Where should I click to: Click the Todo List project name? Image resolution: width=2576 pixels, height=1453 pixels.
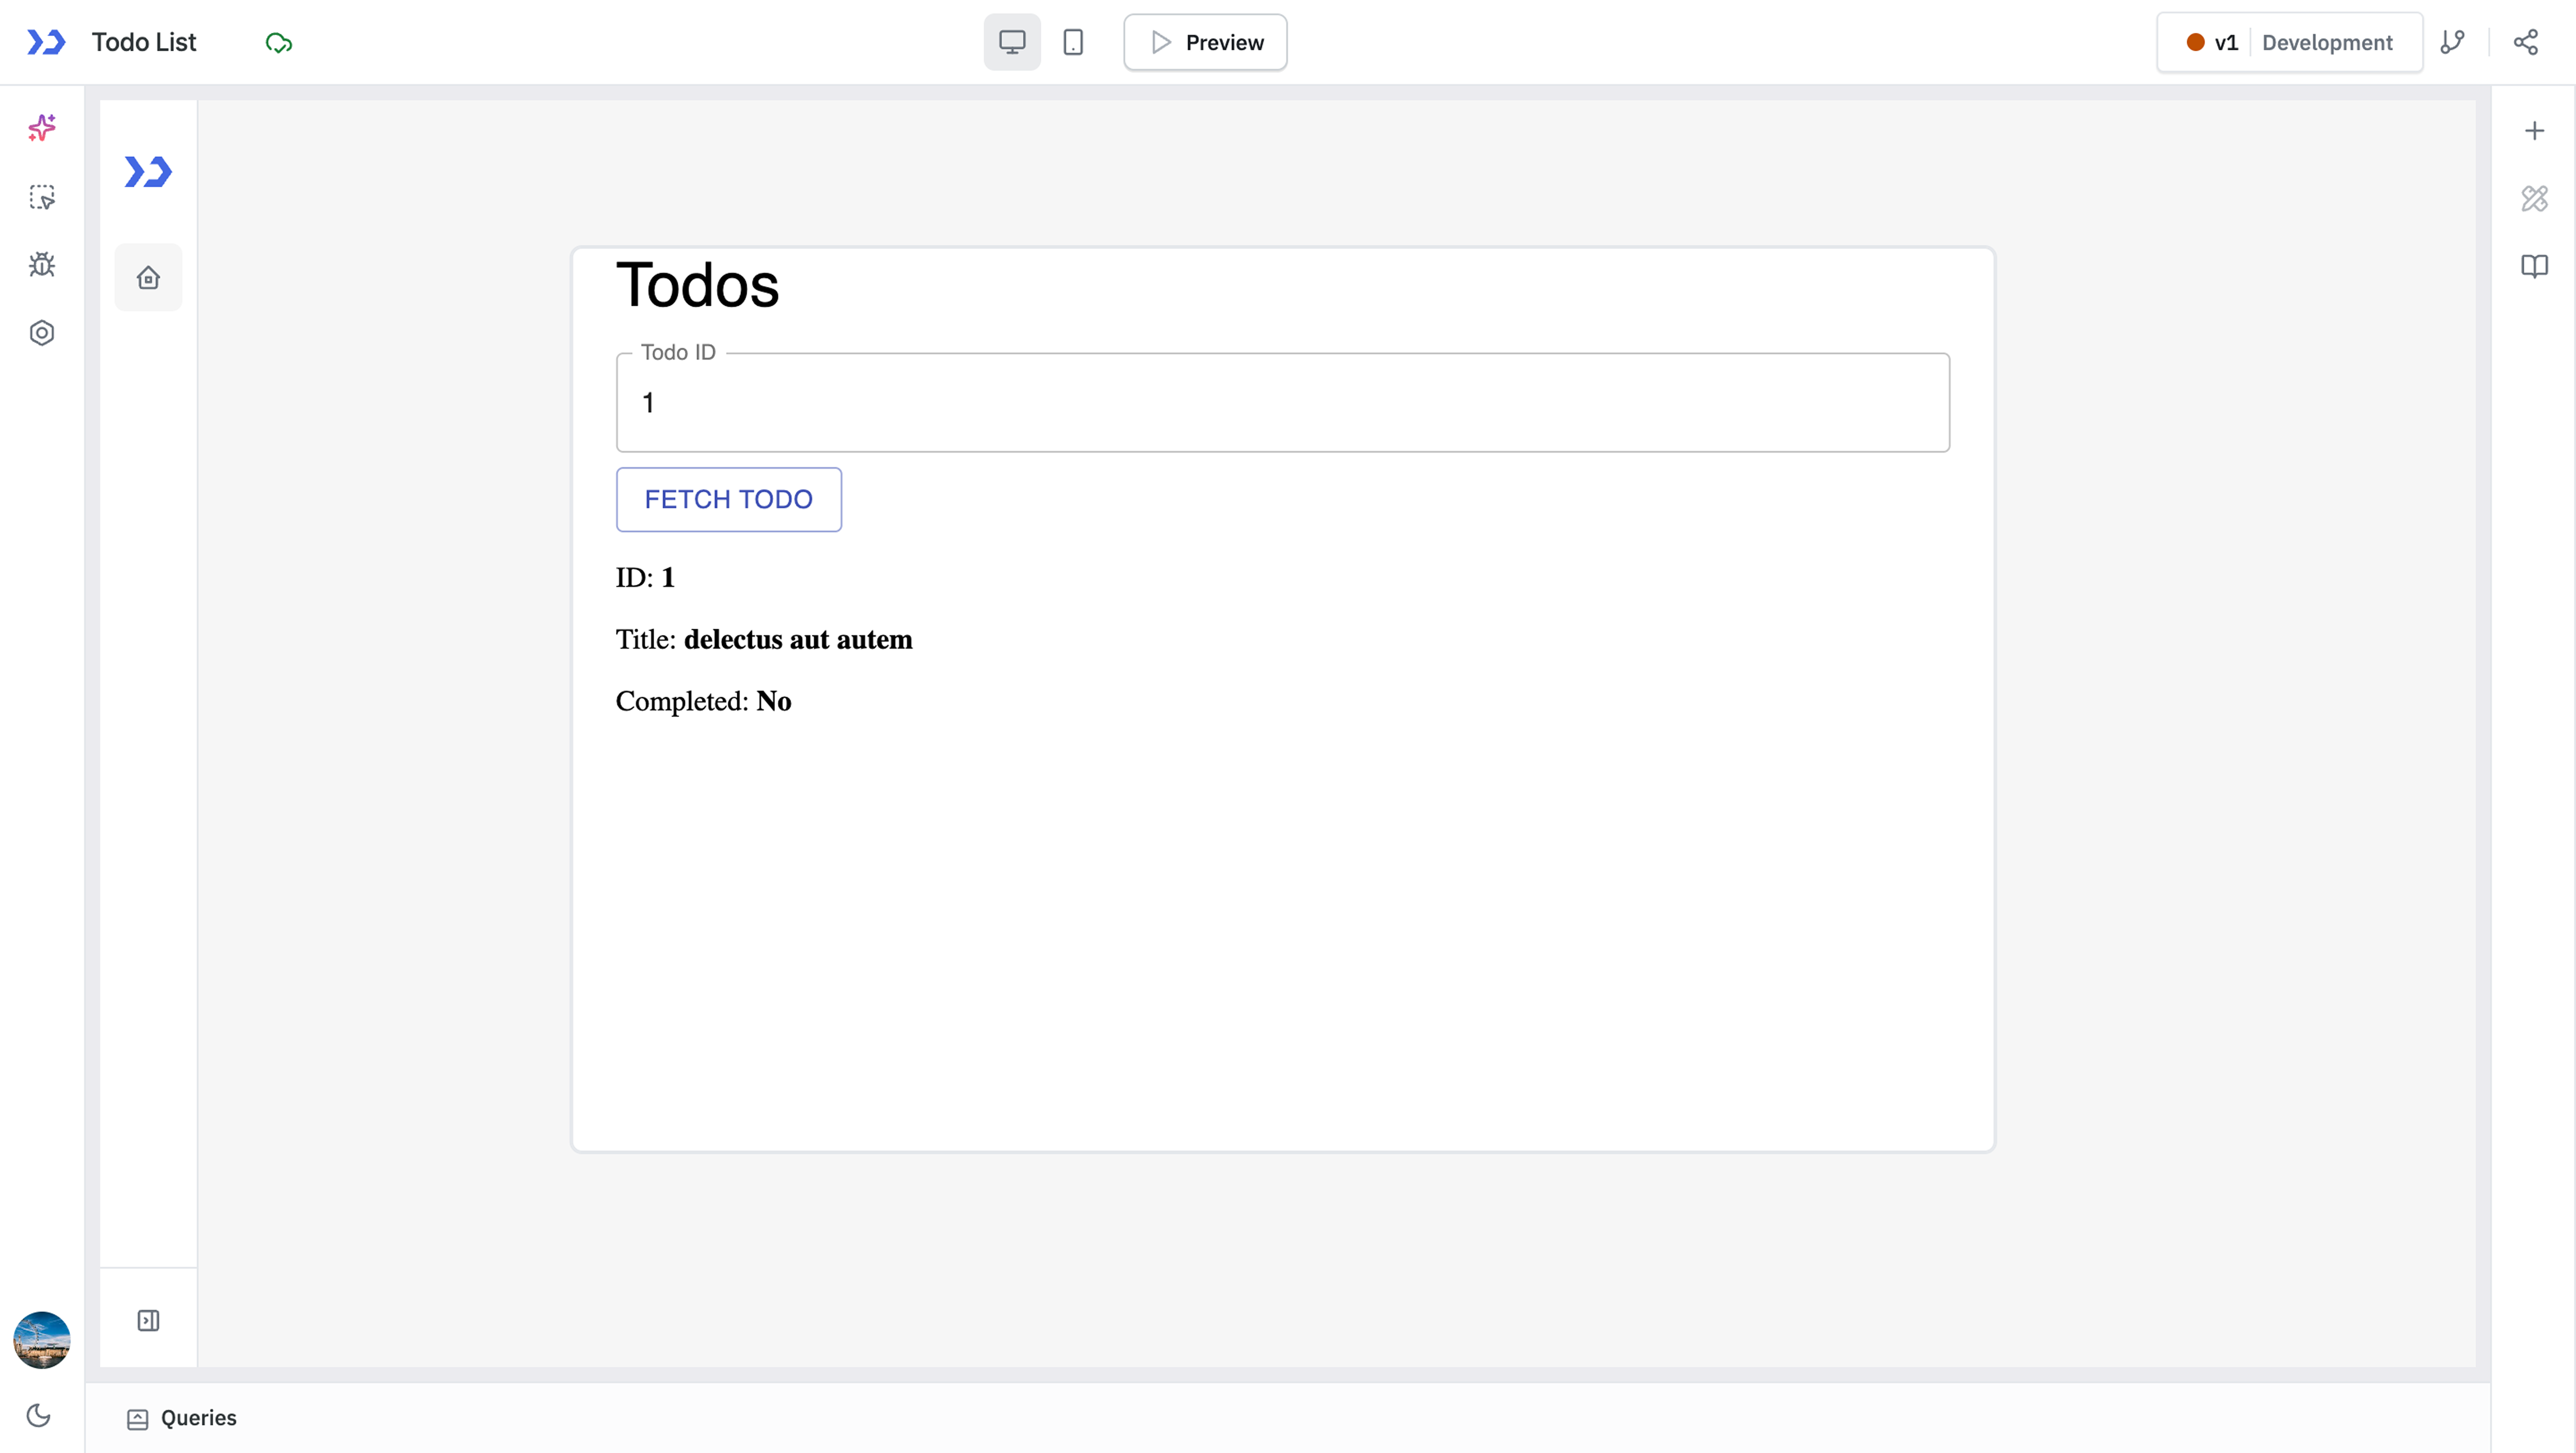pos(144,42)
